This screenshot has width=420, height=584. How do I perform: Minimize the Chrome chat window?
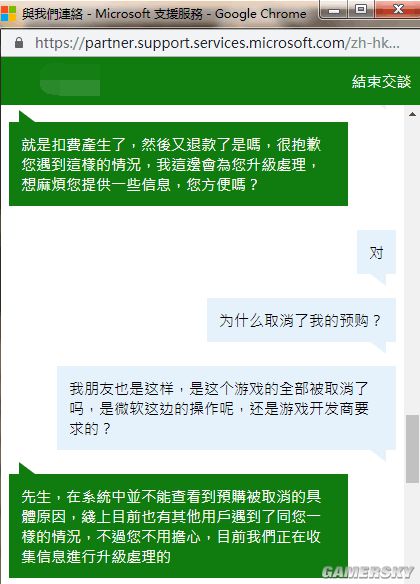tap(334, 10)
